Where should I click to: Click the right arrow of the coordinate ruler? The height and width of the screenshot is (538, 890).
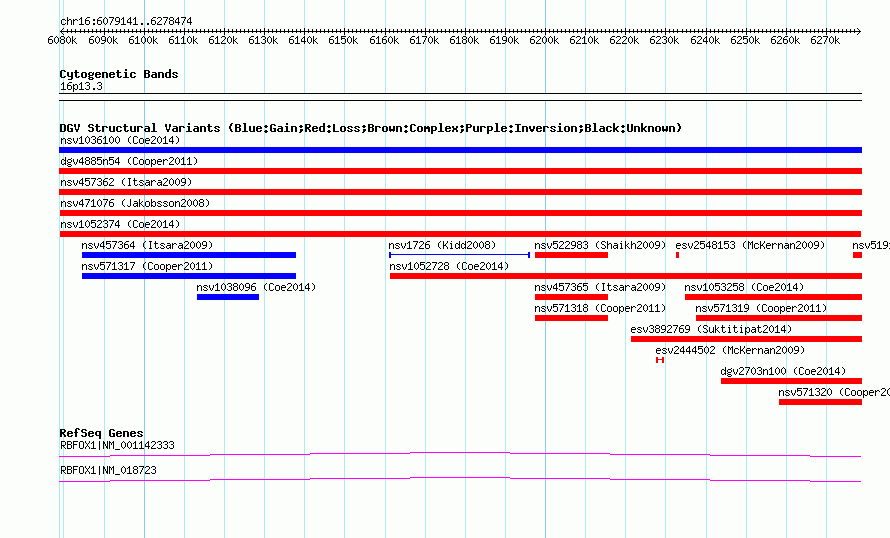[x=859, y=31]
